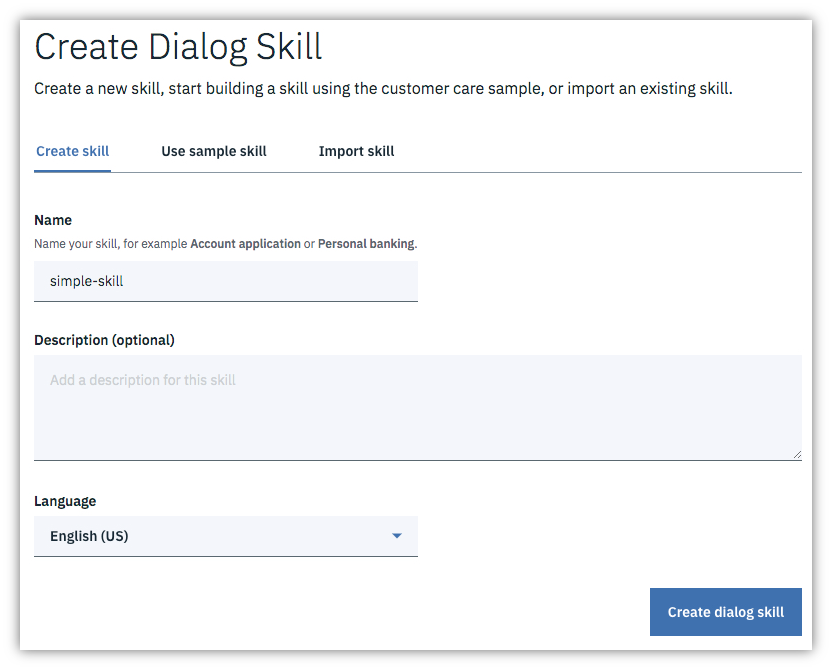Click the English (US) selected value
The image size is (832, 670).
click(x=89, y=536)
